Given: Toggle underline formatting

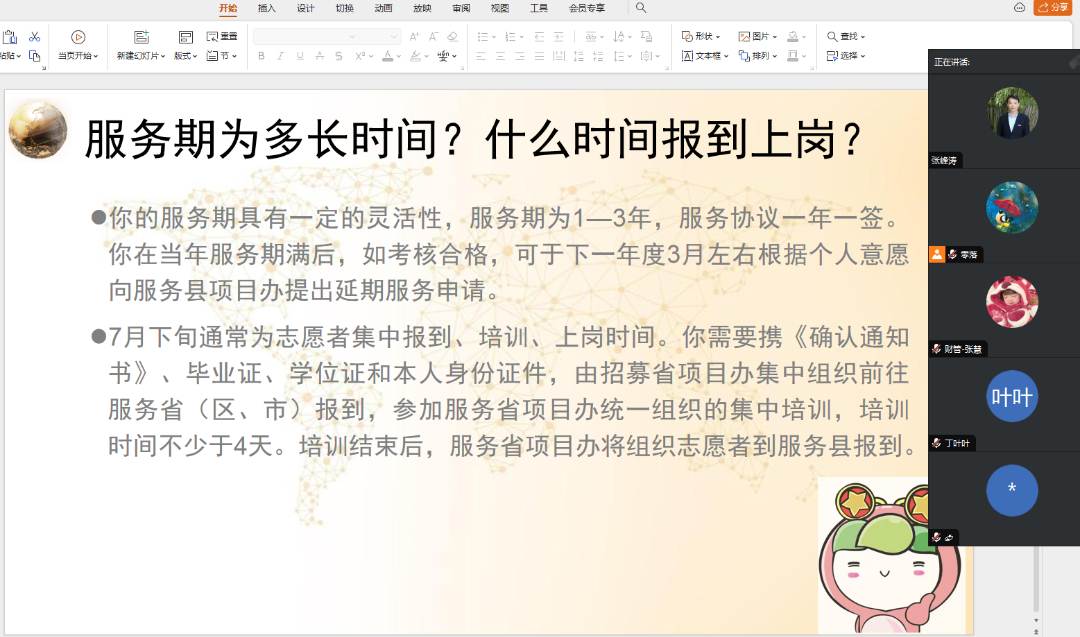Looking at the screenshot, I should click(x=299, y=56).
